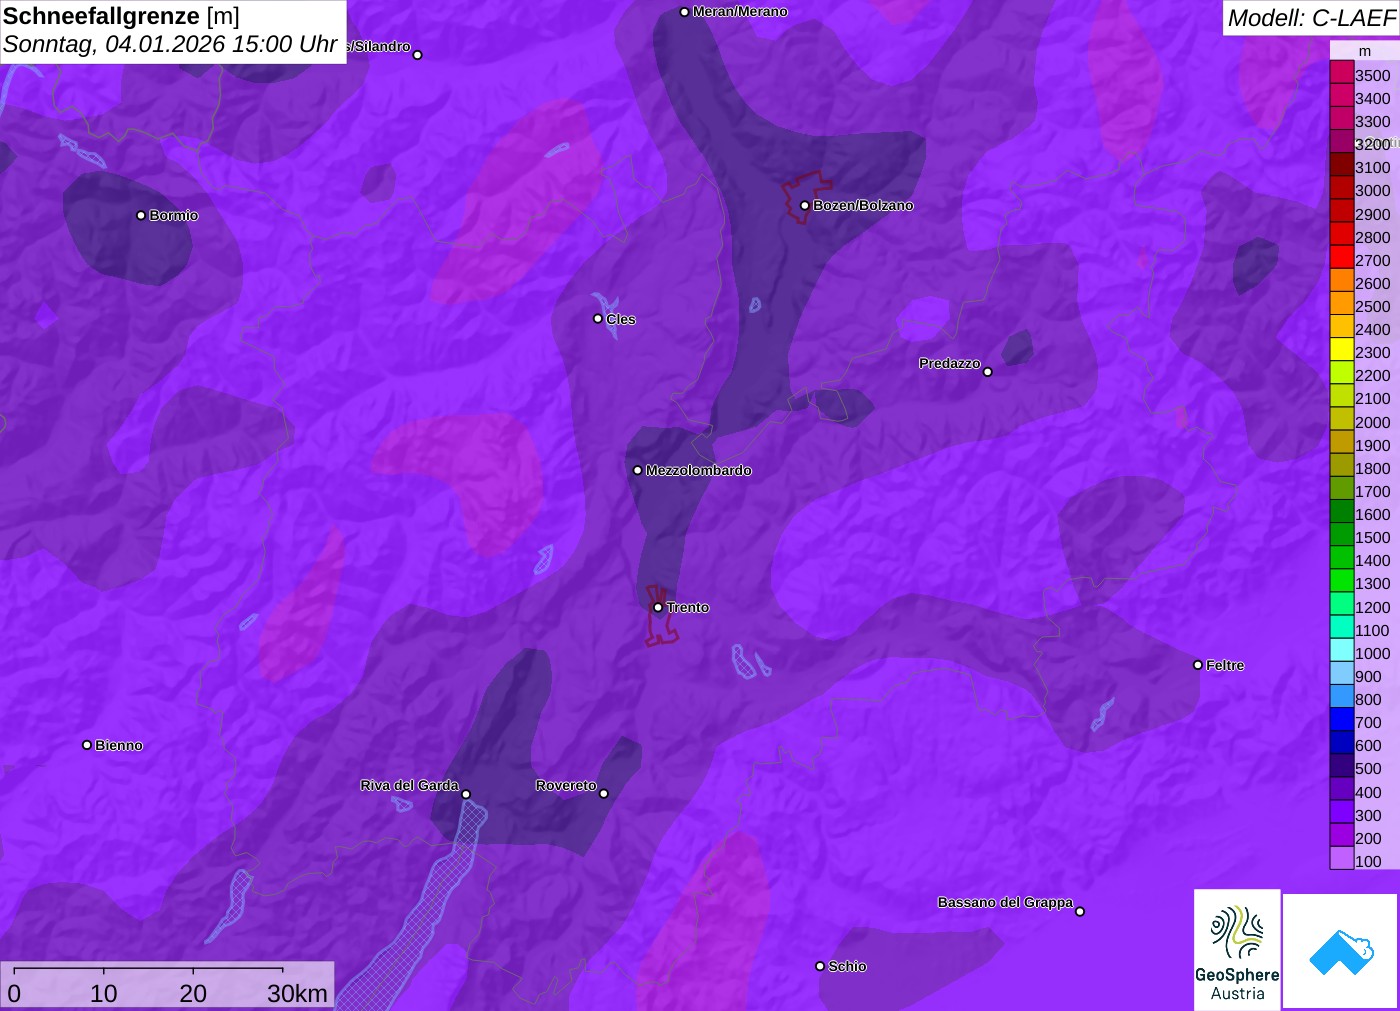Pick the 1300 m bright green legend swatch
The height and width of the screenshot is (1011, 1400).
[x=1341, y=581]
